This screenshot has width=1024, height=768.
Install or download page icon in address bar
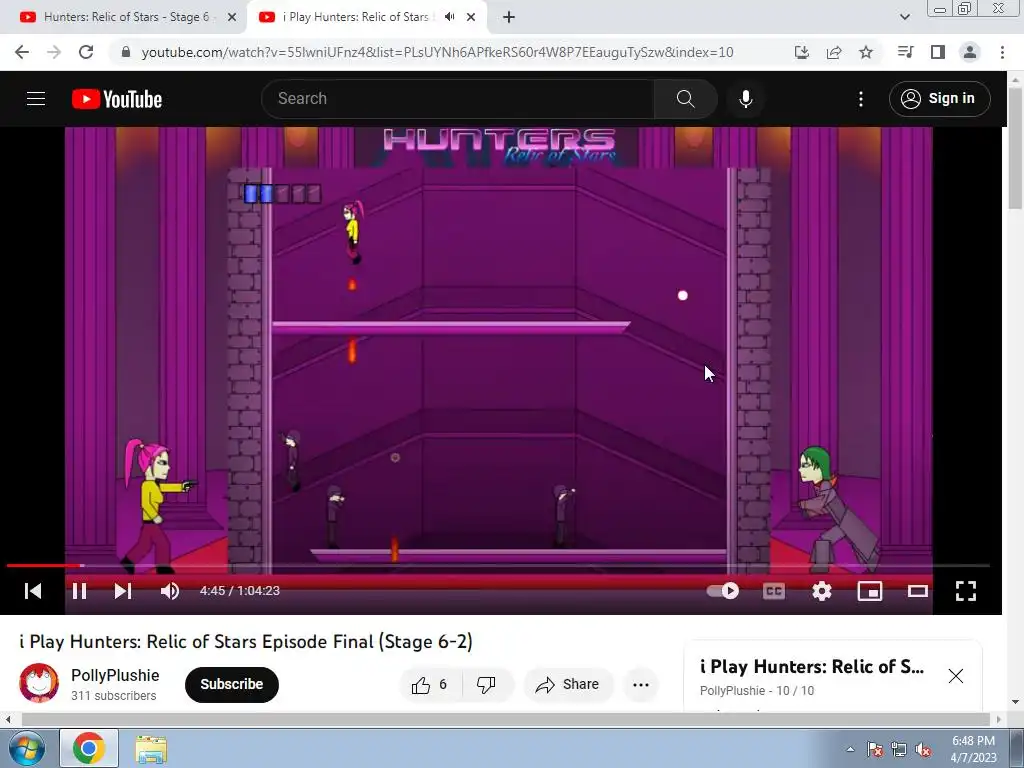click(801, 52)
